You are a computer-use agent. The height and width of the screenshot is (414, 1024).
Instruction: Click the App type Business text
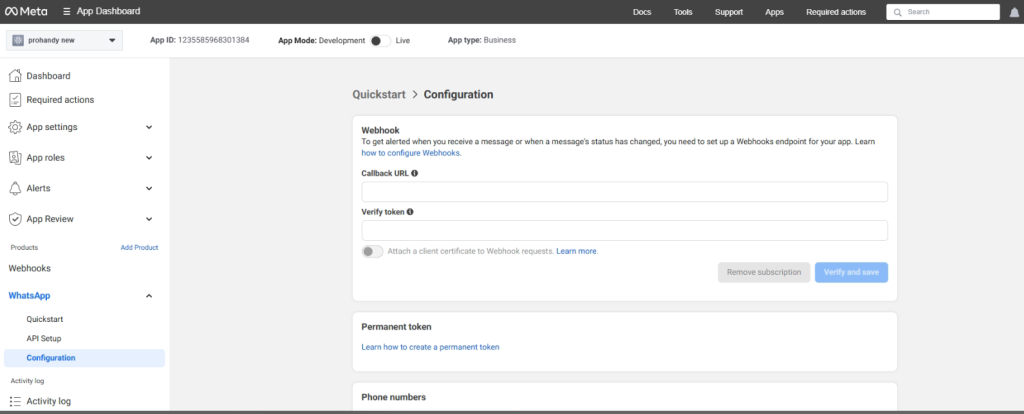point(500,40)
